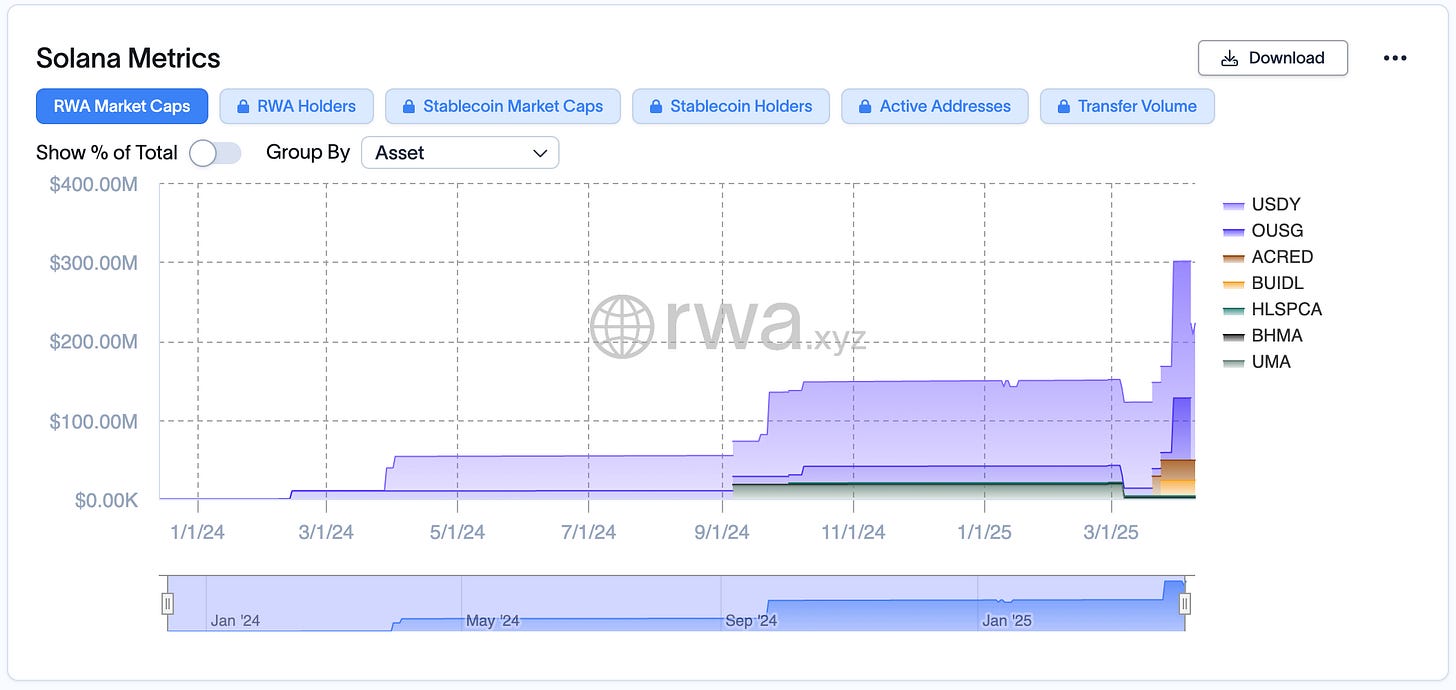Switch to Stablecoin Market Caps tab
This screenshot has height=690, width=1456.
502,106
